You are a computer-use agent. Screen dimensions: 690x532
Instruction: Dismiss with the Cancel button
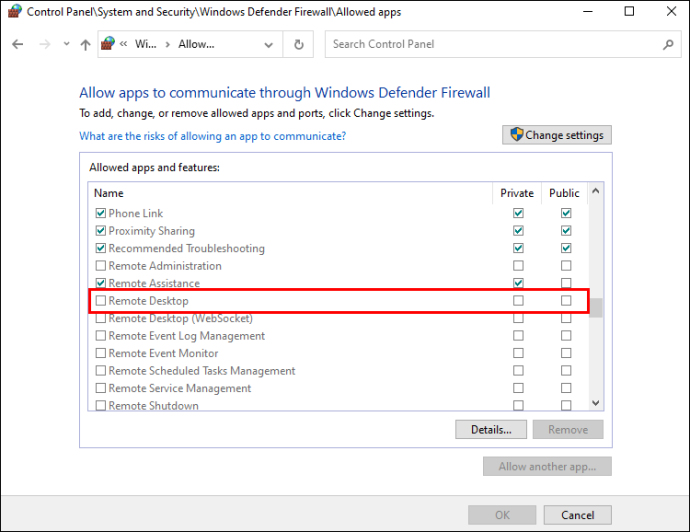pyautogui.click(x=577, y=515)
